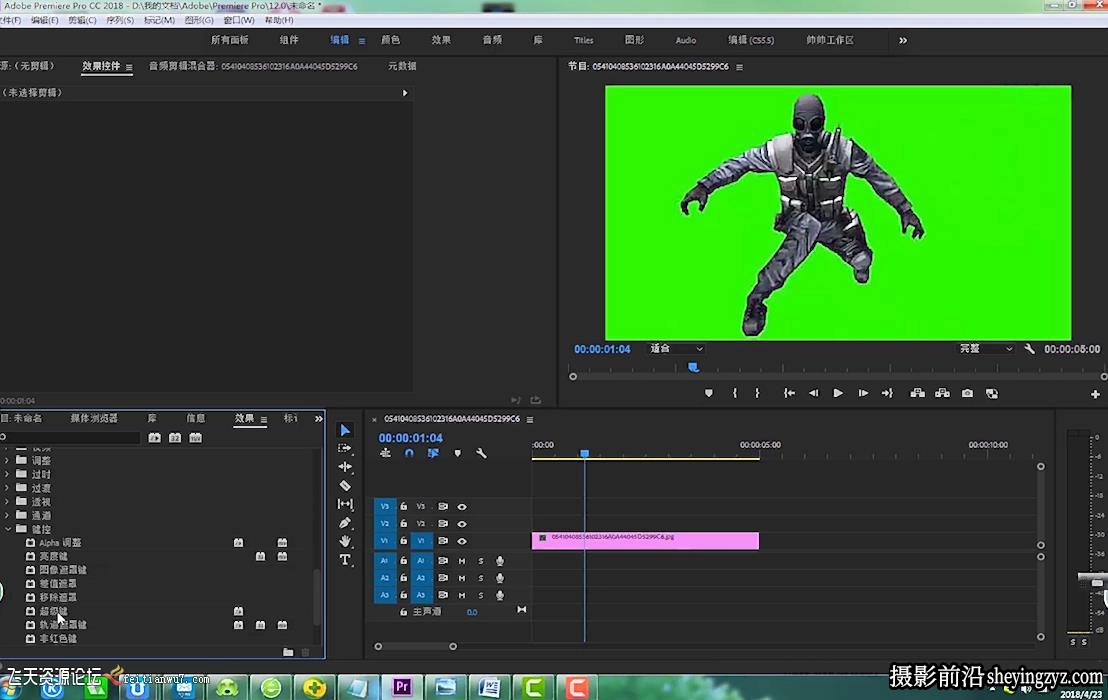Click nest sequence insert icon
1108x700 pixels.
385,453
